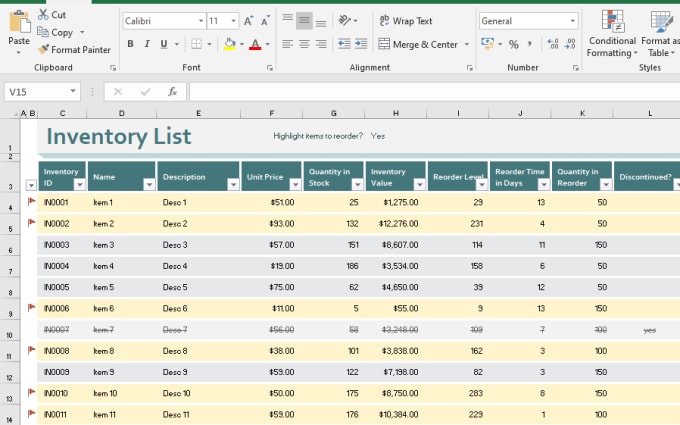The height and width of the screenshot is (425, 680).
Task: Open the Borders tool
Action: click(x=196, y=44)
